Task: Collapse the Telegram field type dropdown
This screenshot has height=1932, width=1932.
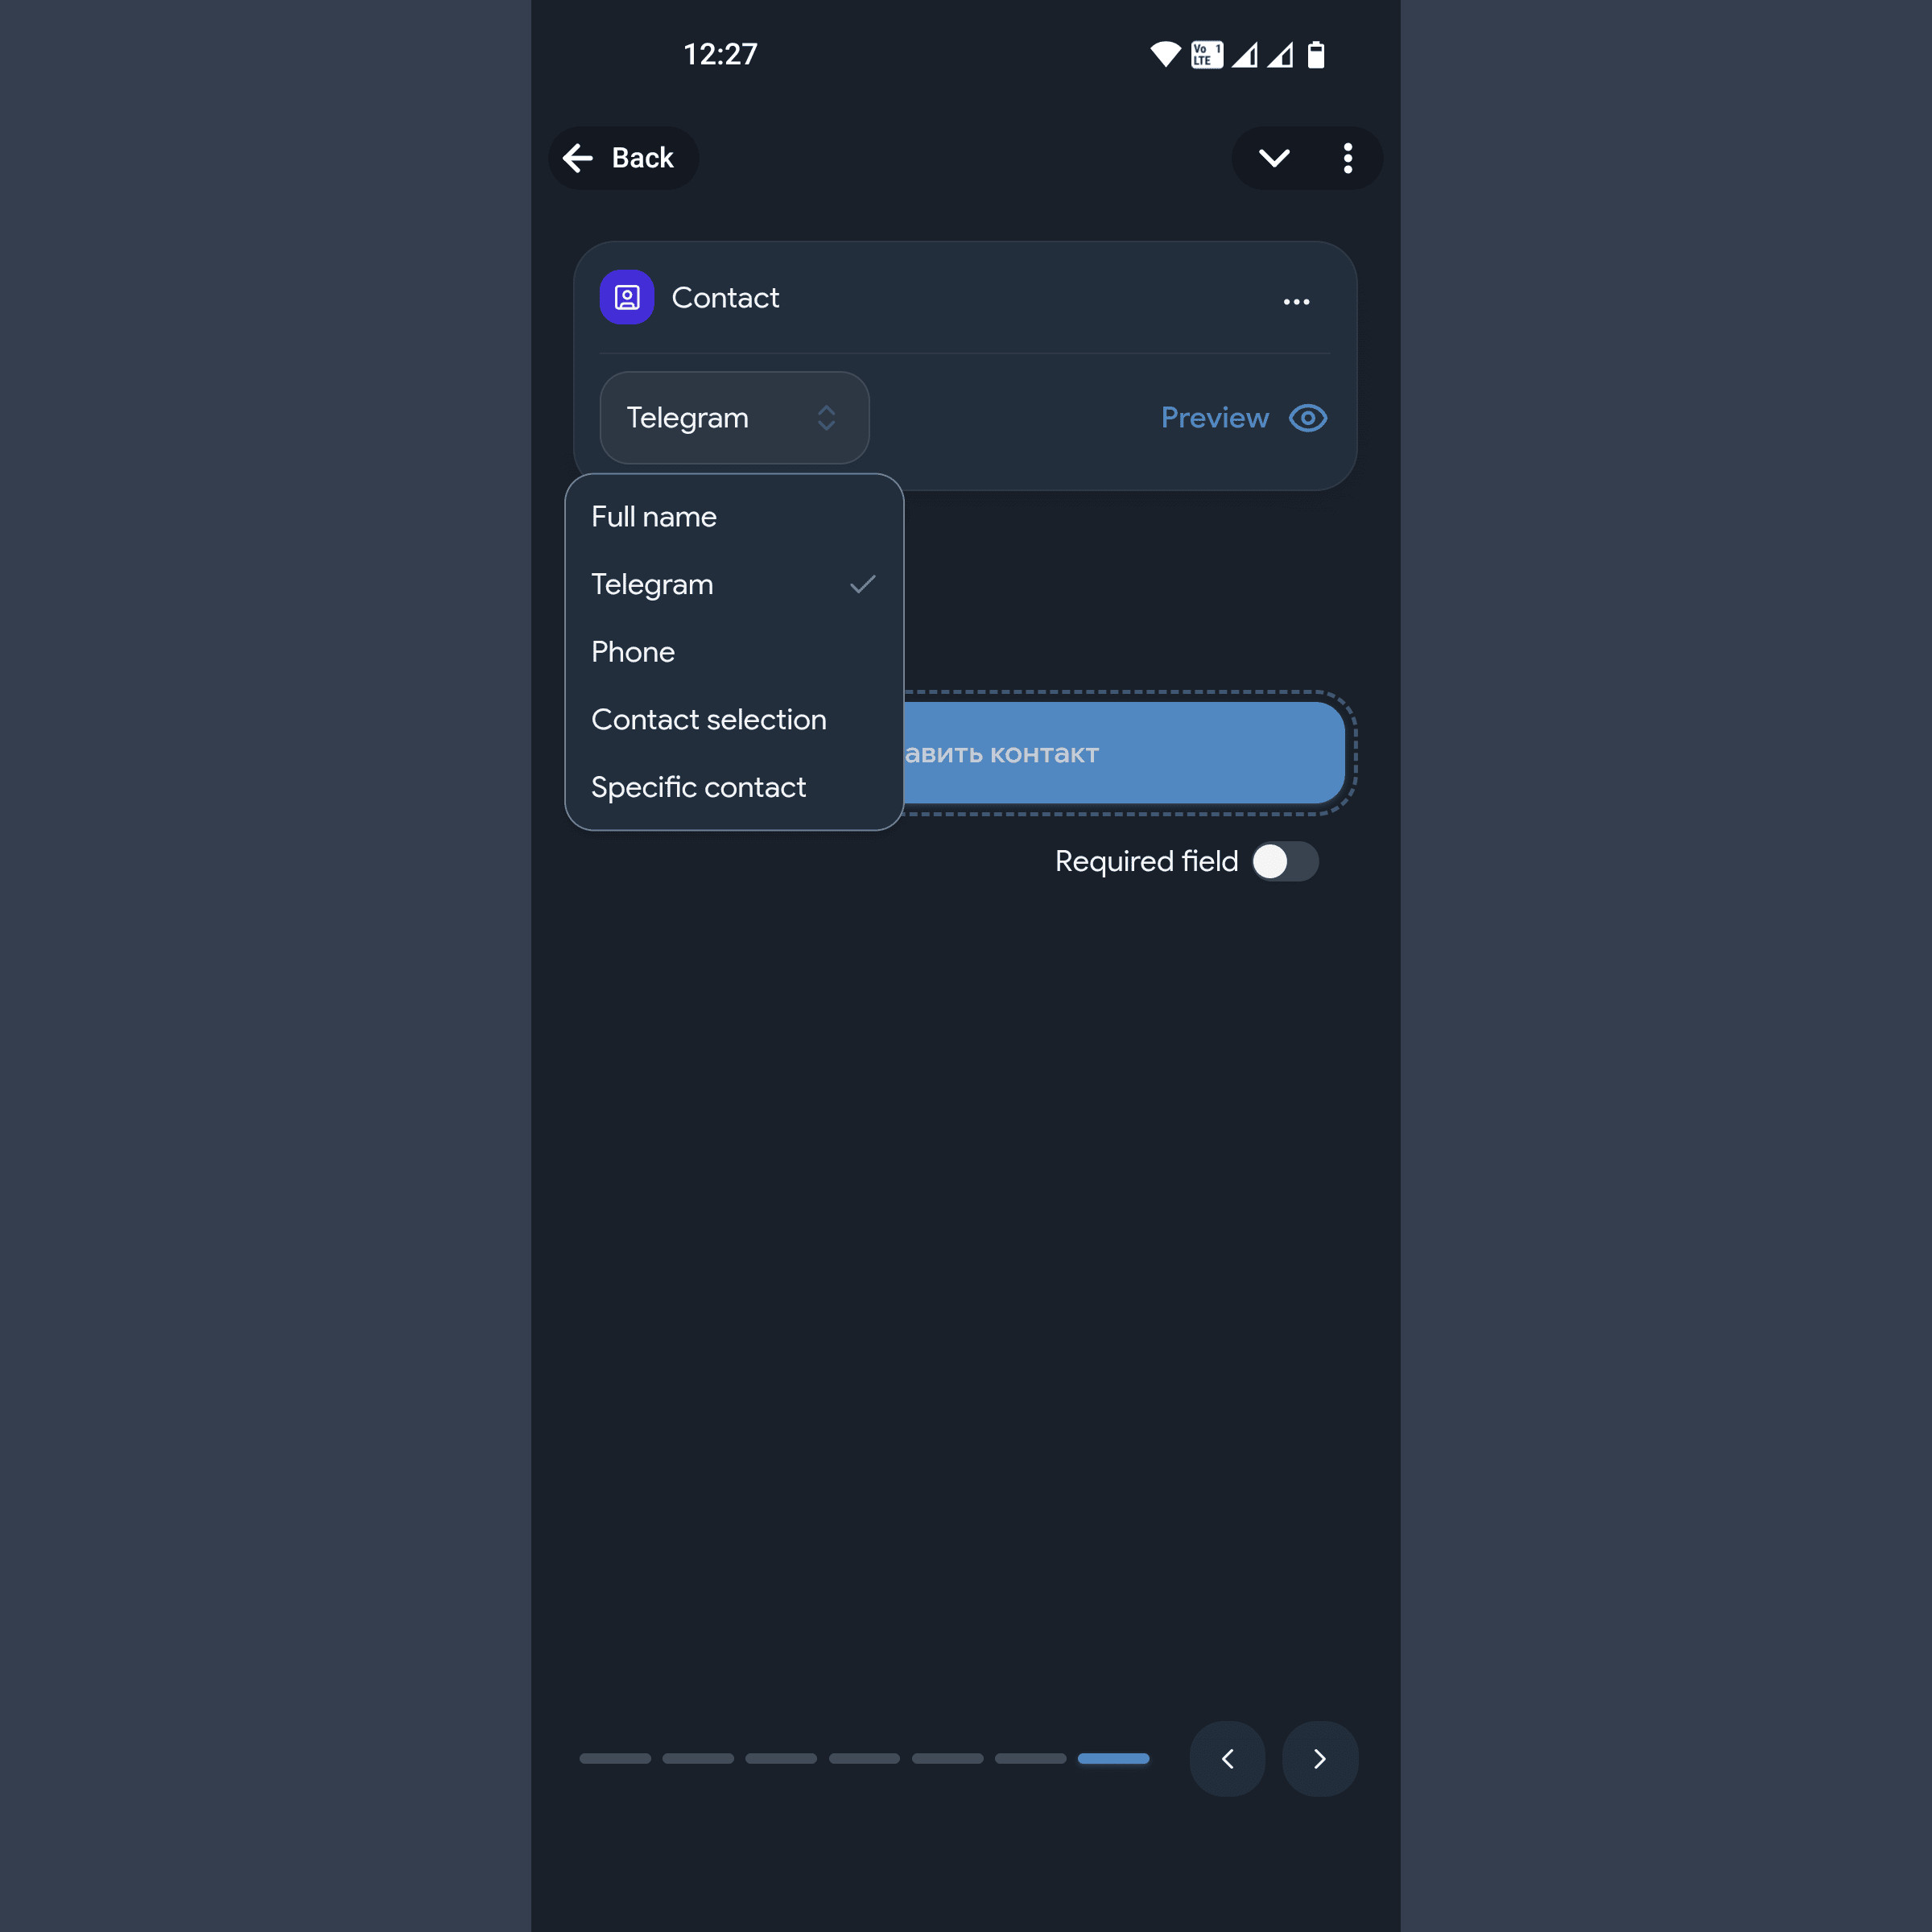Action: pyautogui.click(x=734, y=418)
